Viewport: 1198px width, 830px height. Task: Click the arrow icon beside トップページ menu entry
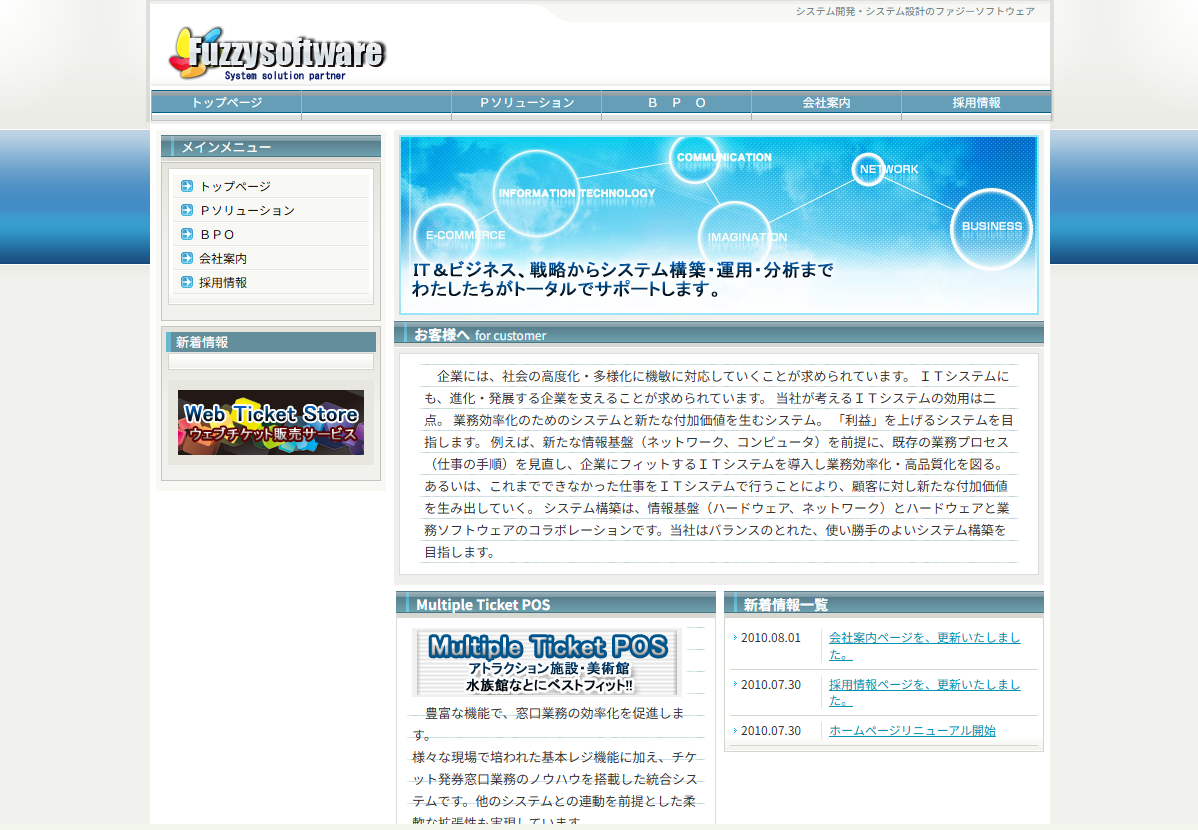(x=185, y=184)
